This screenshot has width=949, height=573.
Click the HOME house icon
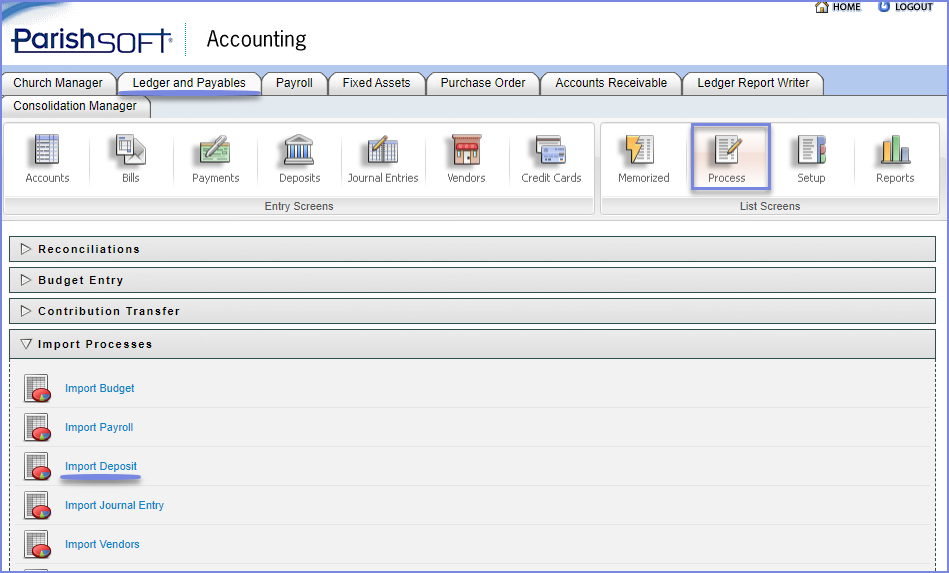click(821, 7)
